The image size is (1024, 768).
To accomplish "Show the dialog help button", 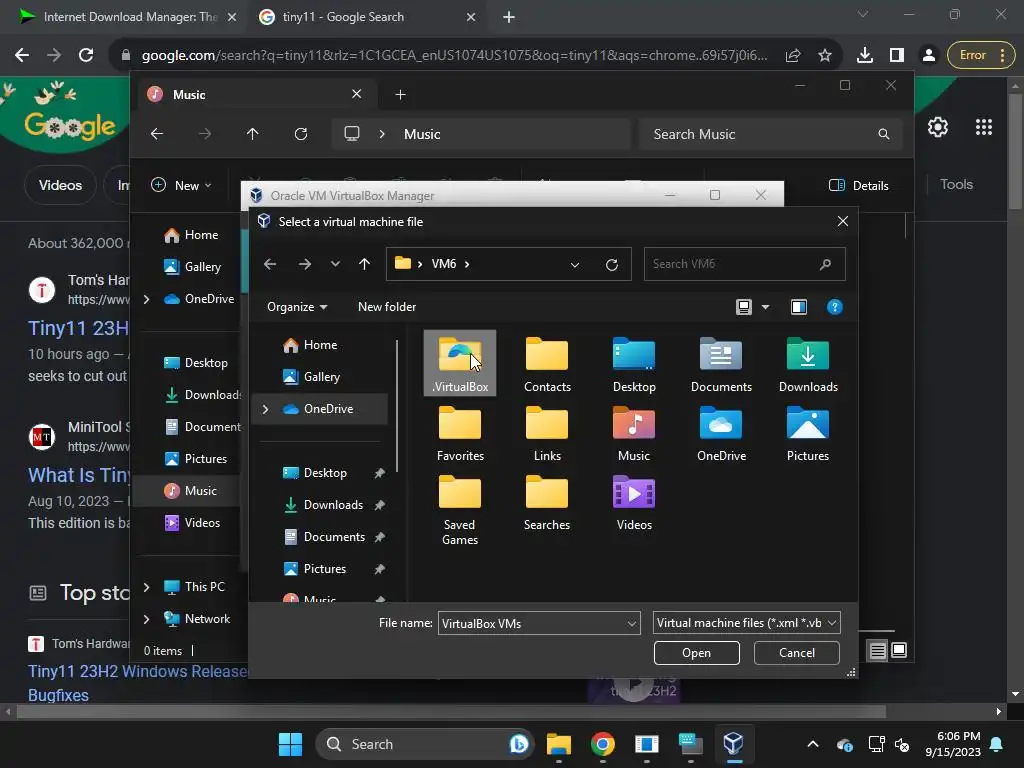I will pos(835,307).
